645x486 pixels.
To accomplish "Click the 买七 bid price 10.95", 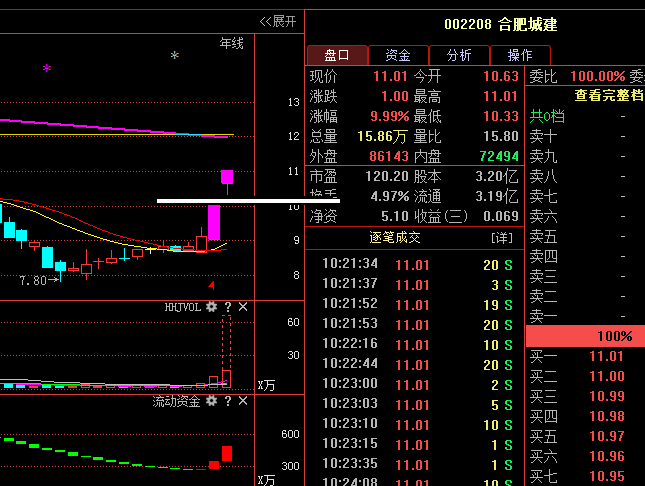I will click(607, 476).
